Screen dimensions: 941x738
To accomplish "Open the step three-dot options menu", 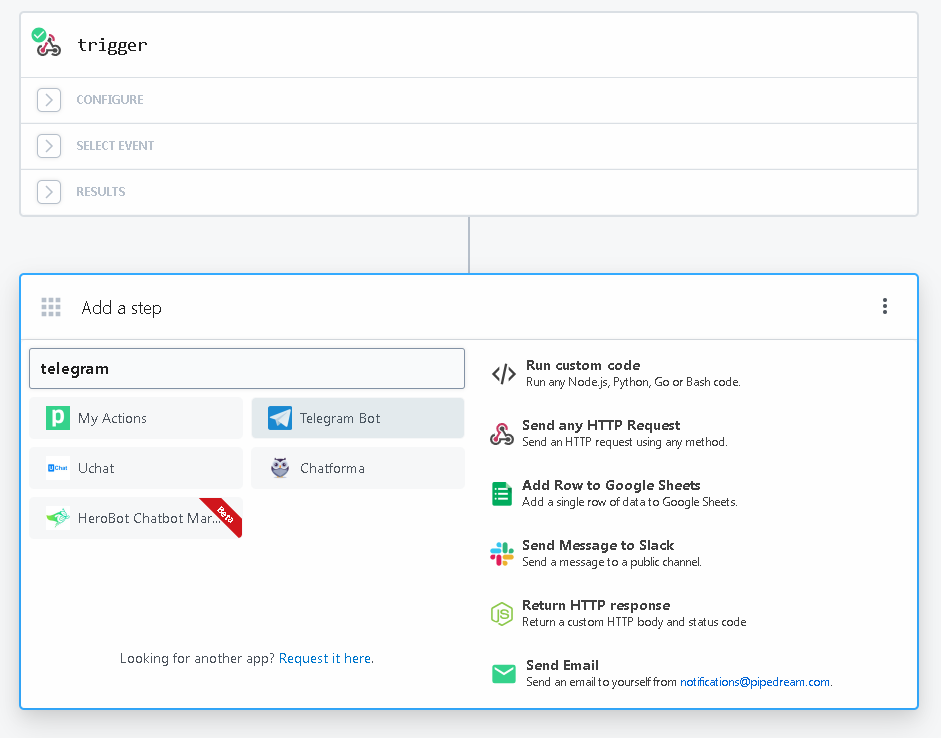I will 885,306.
